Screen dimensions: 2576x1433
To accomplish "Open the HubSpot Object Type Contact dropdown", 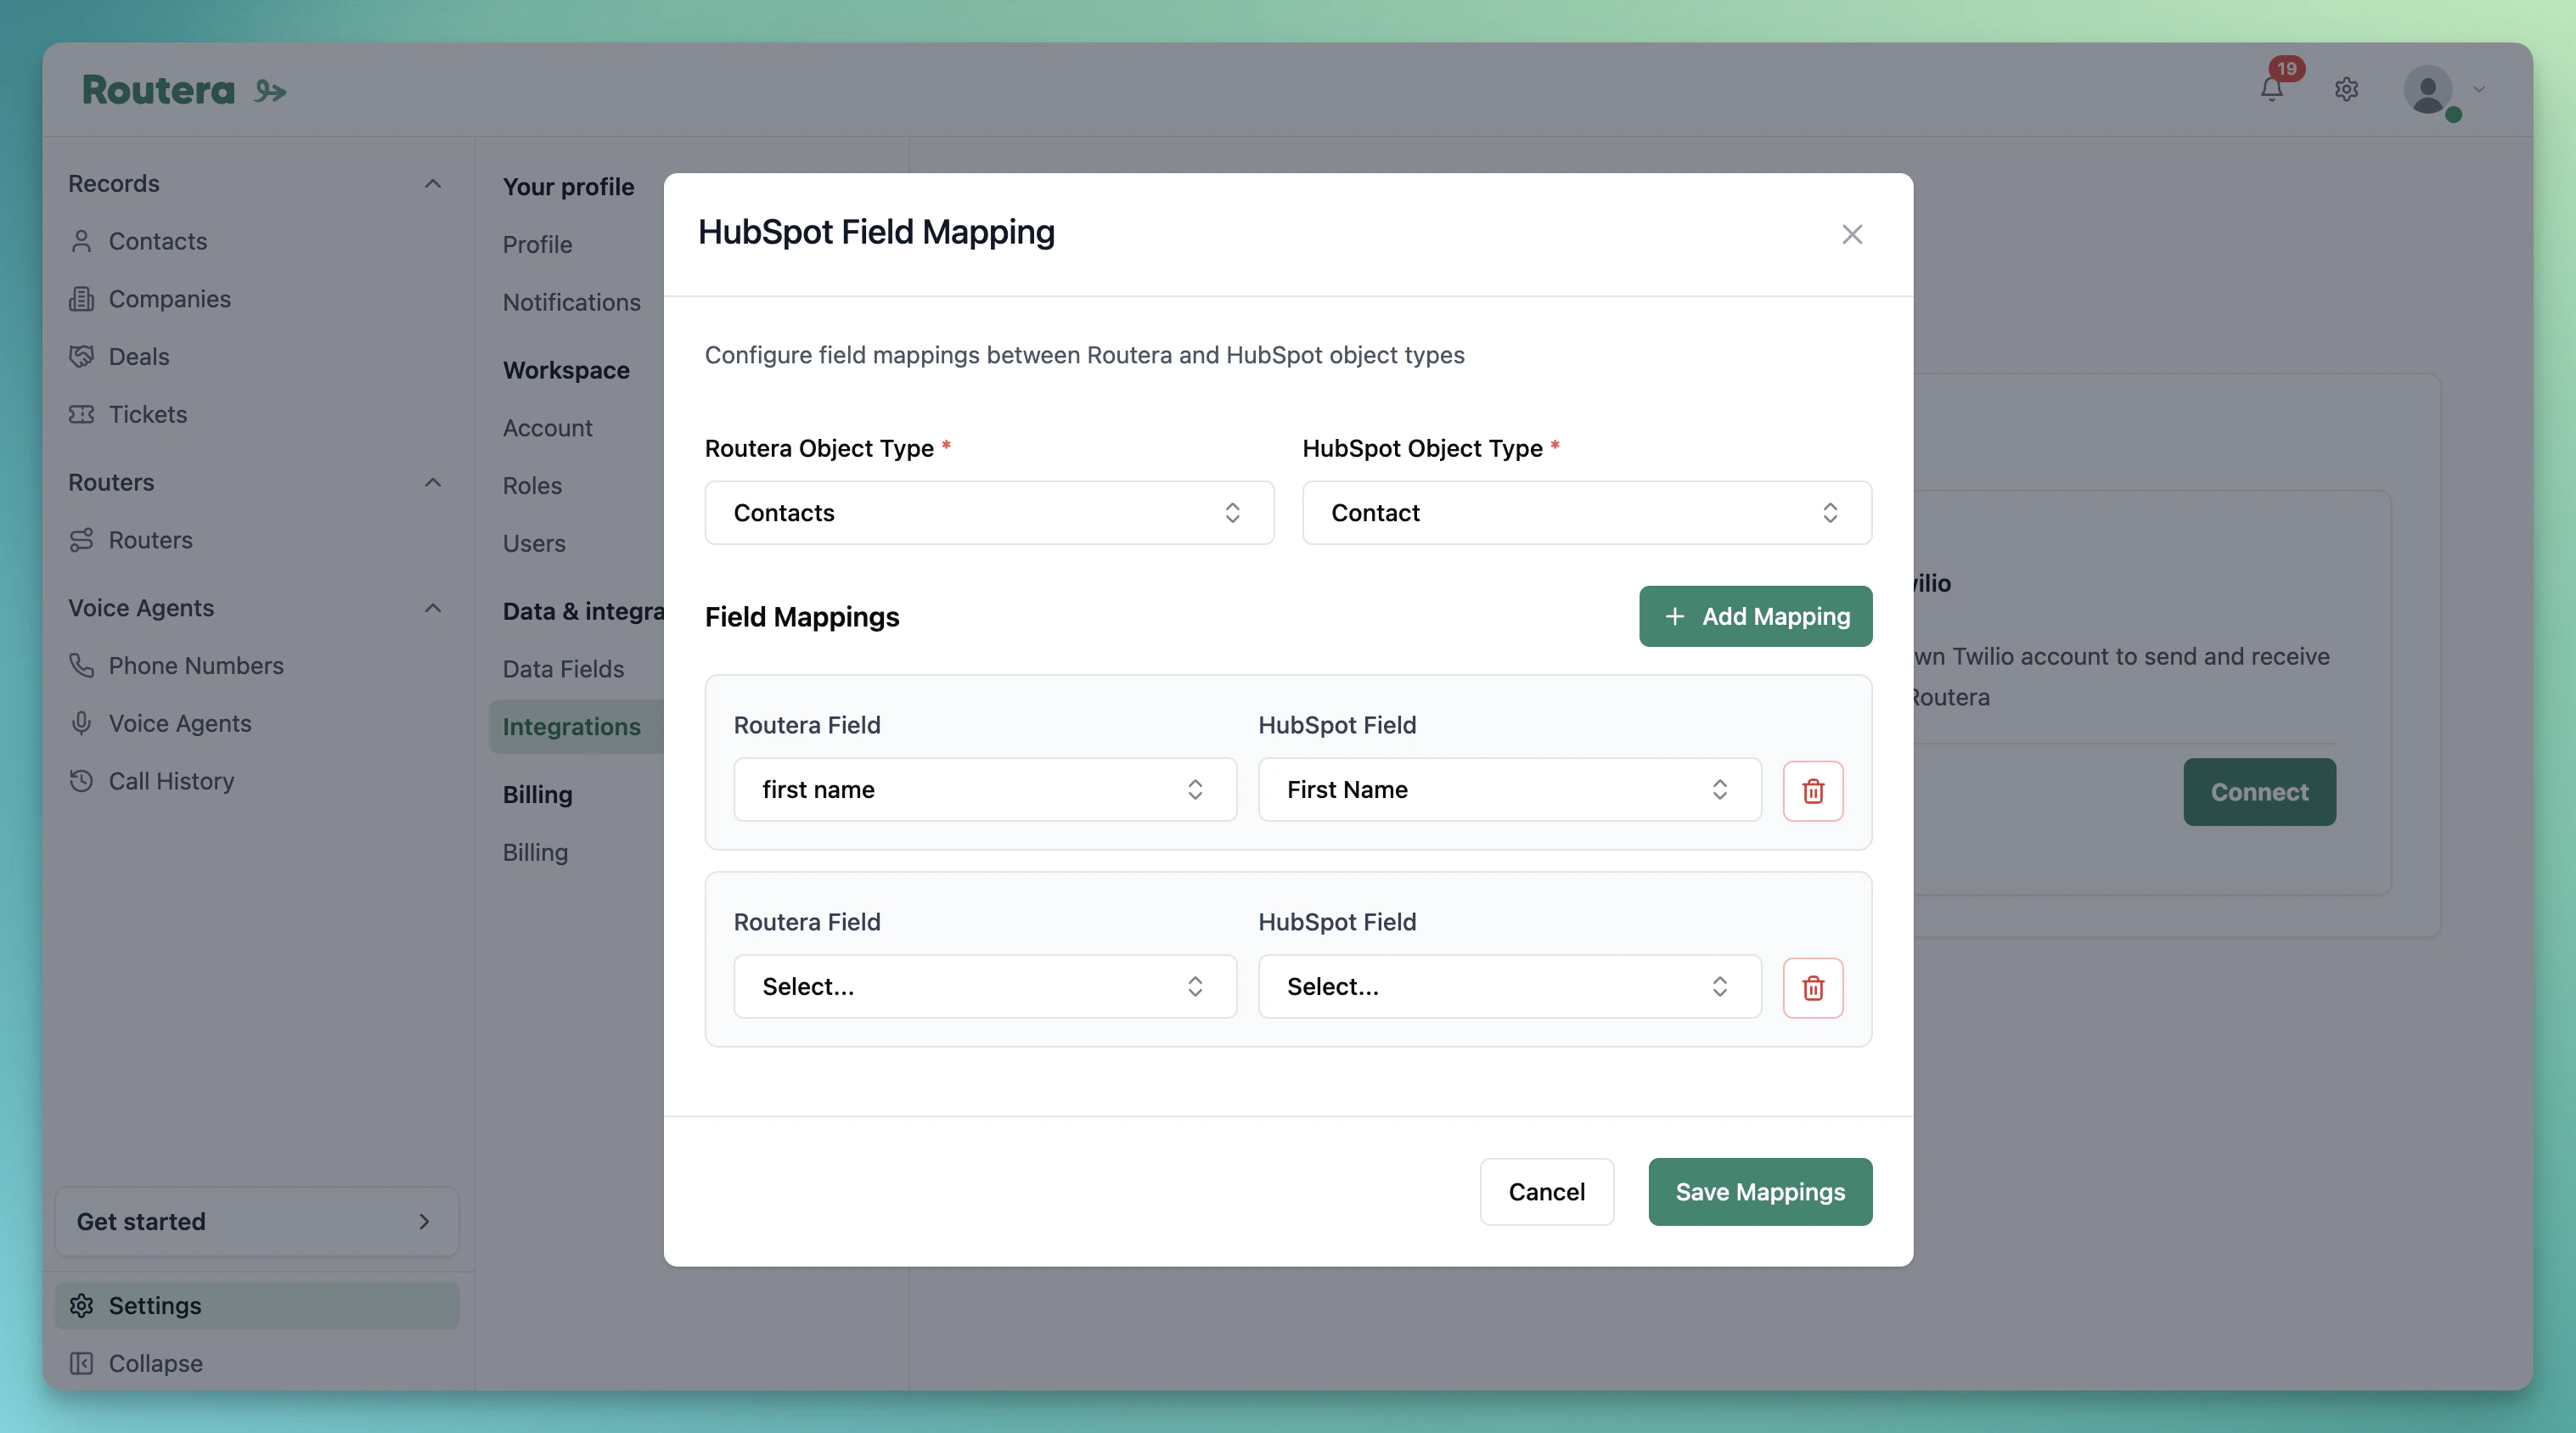I will click(1586, 513).
